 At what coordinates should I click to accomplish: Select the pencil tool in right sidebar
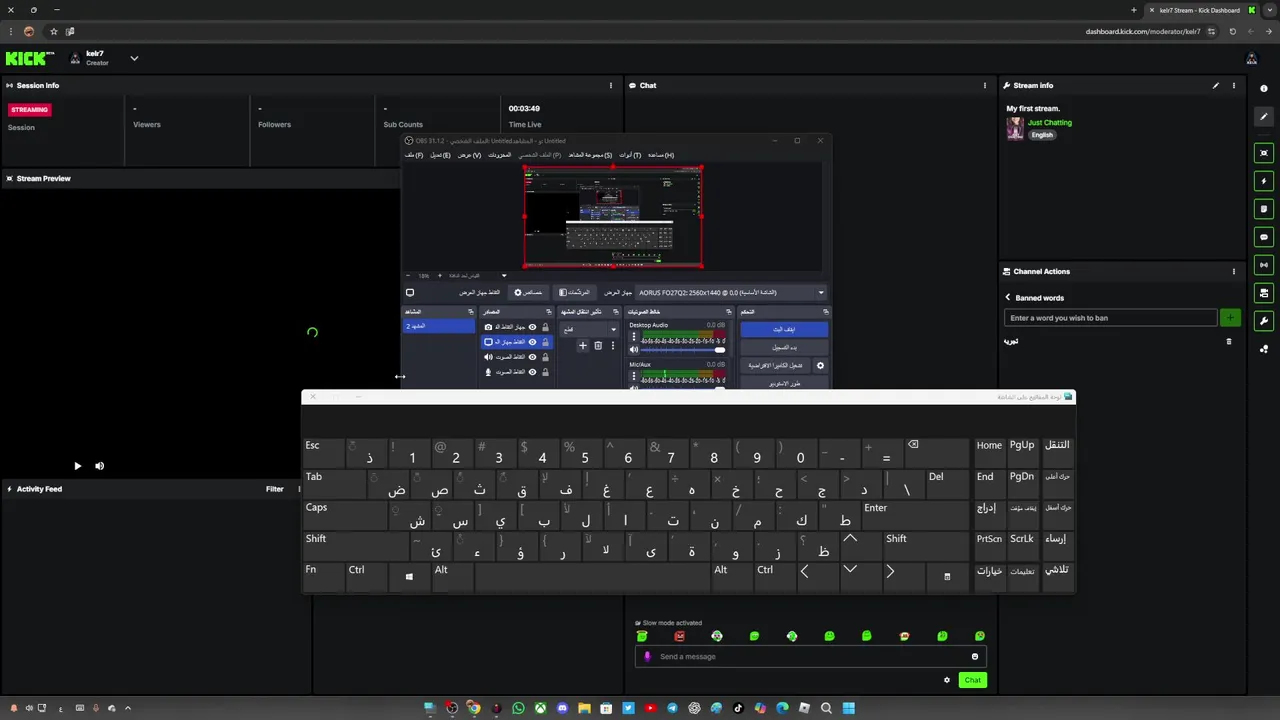coord(1264,117)
